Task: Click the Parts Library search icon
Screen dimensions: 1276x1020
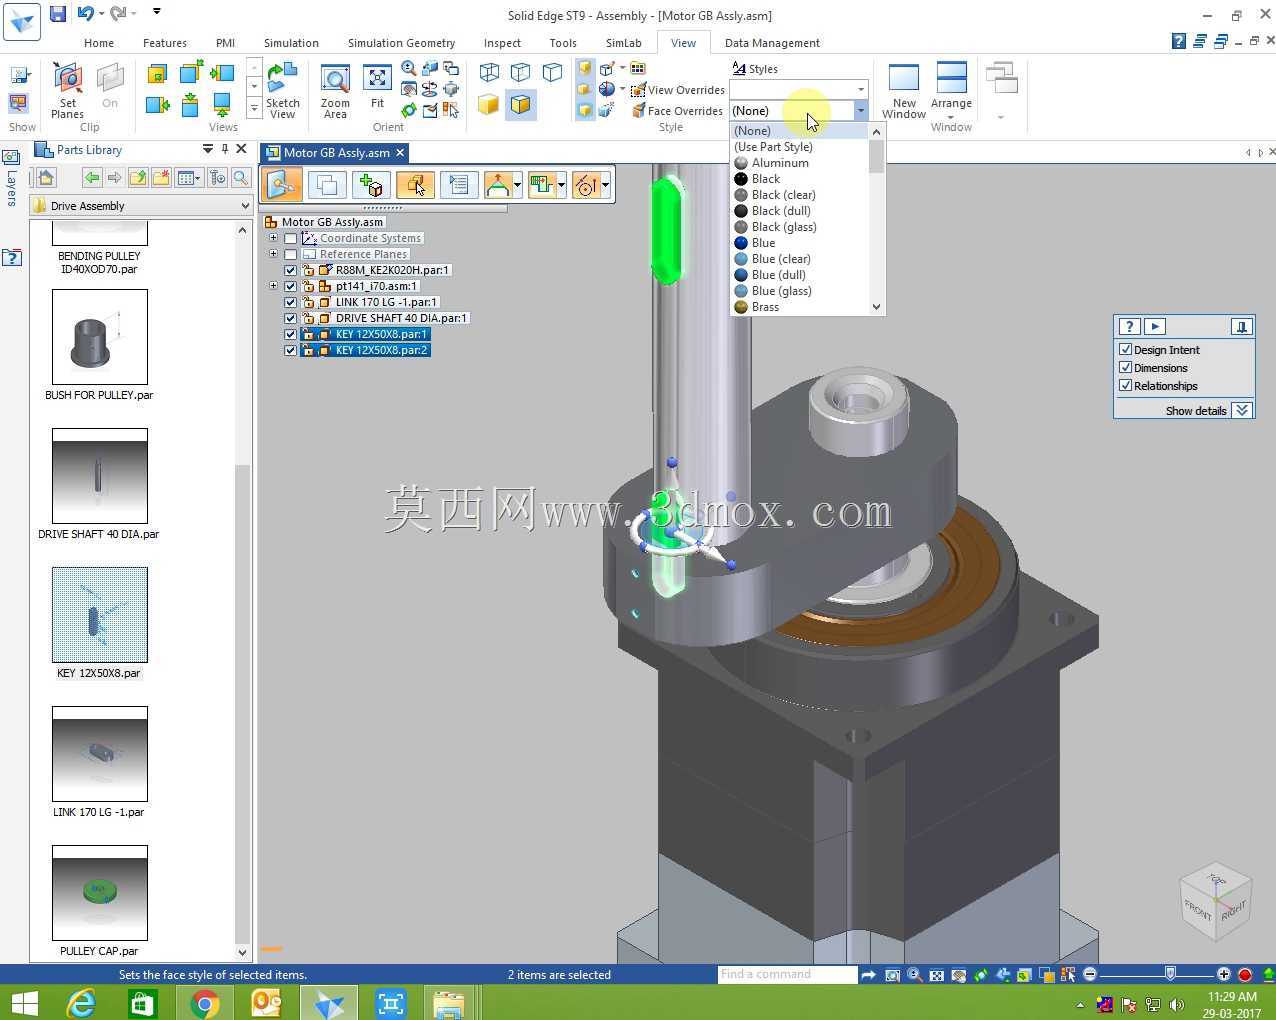Action: tap(241, 178)
